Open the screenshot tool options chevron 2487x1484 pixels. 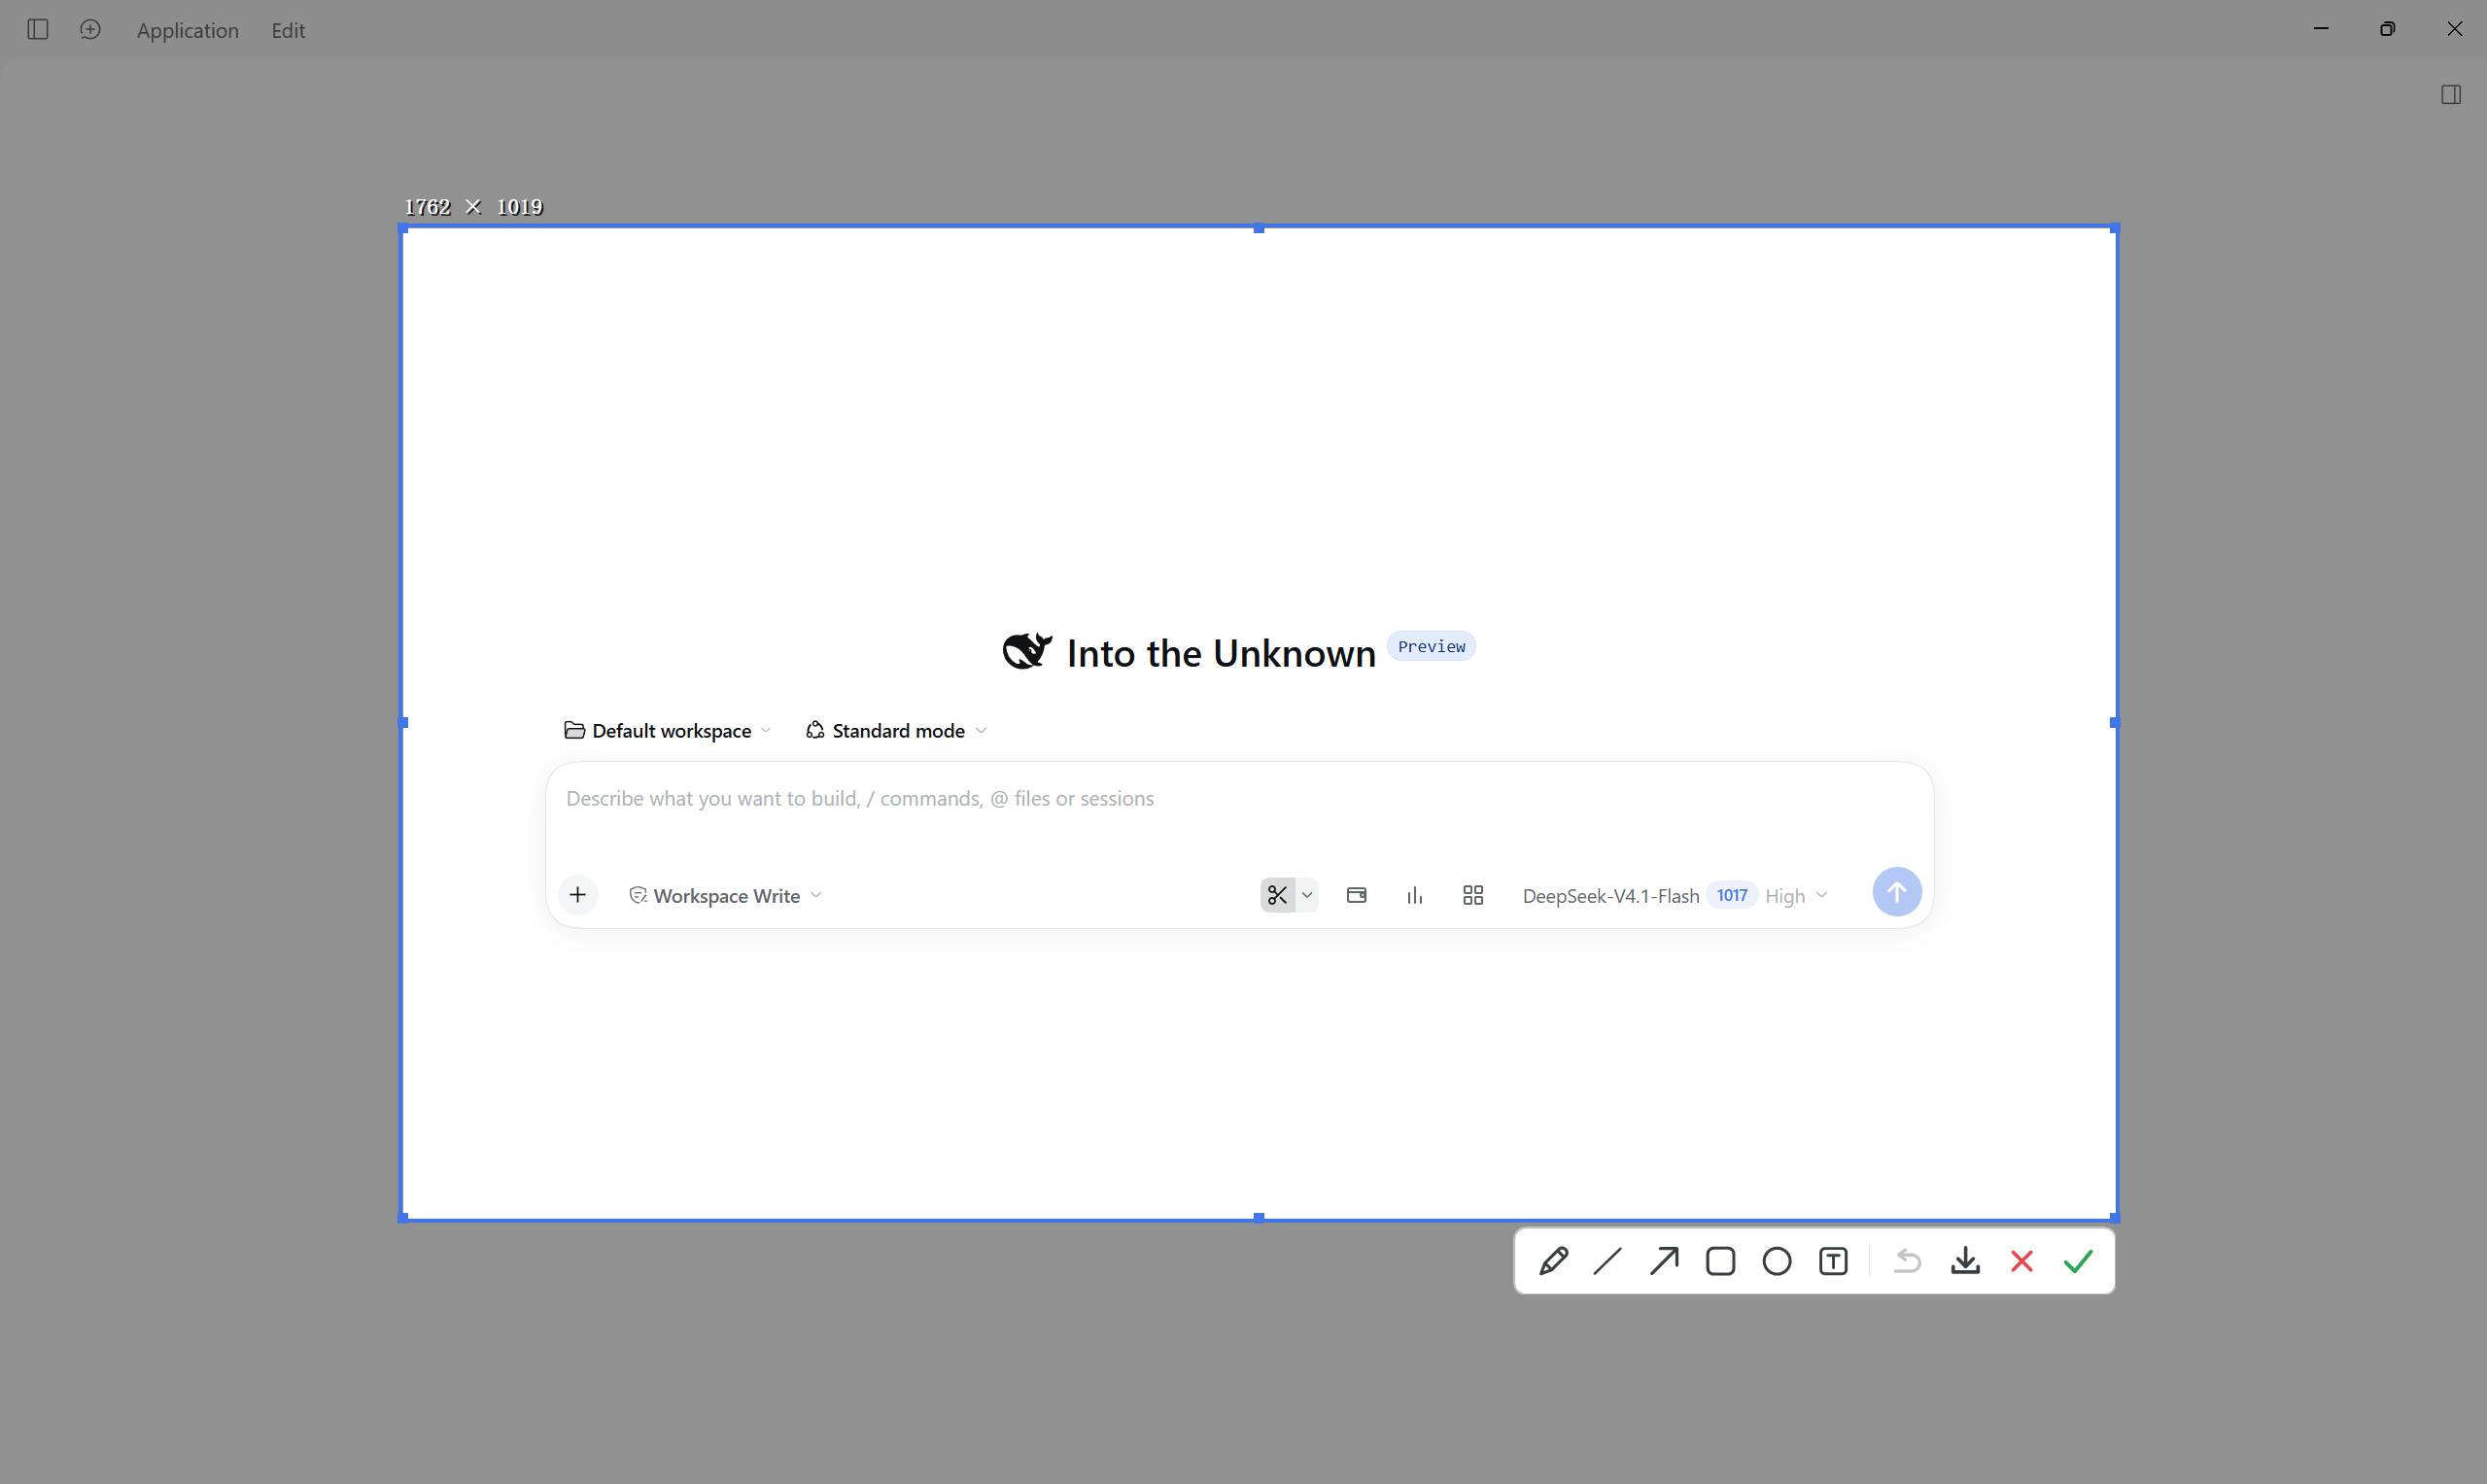(x=1307, y=895)
